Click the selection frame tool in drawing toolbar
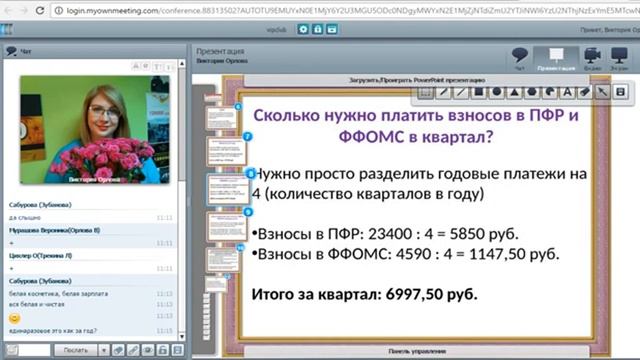The width and height of the screenshot is (640, 360). [x=425, y=92]
